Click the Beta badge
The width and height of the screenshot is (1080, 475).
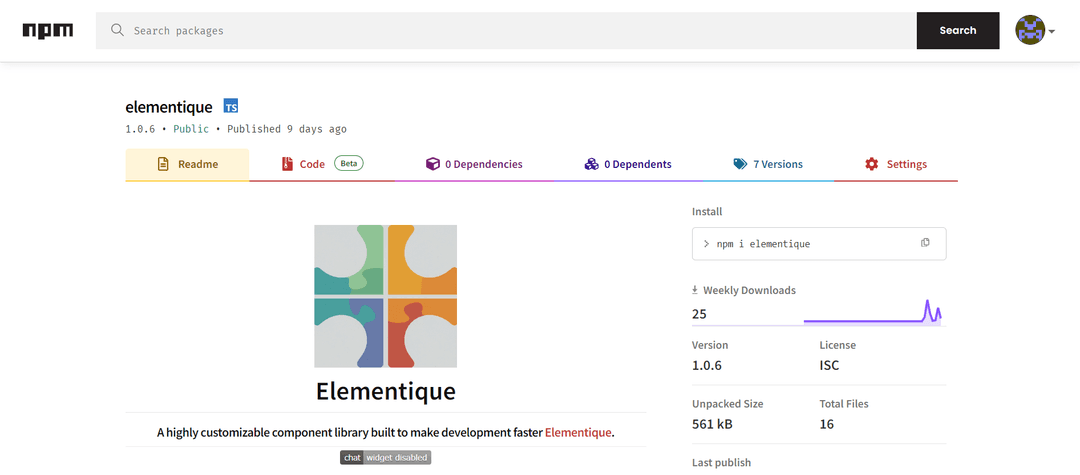coord(349,164)
